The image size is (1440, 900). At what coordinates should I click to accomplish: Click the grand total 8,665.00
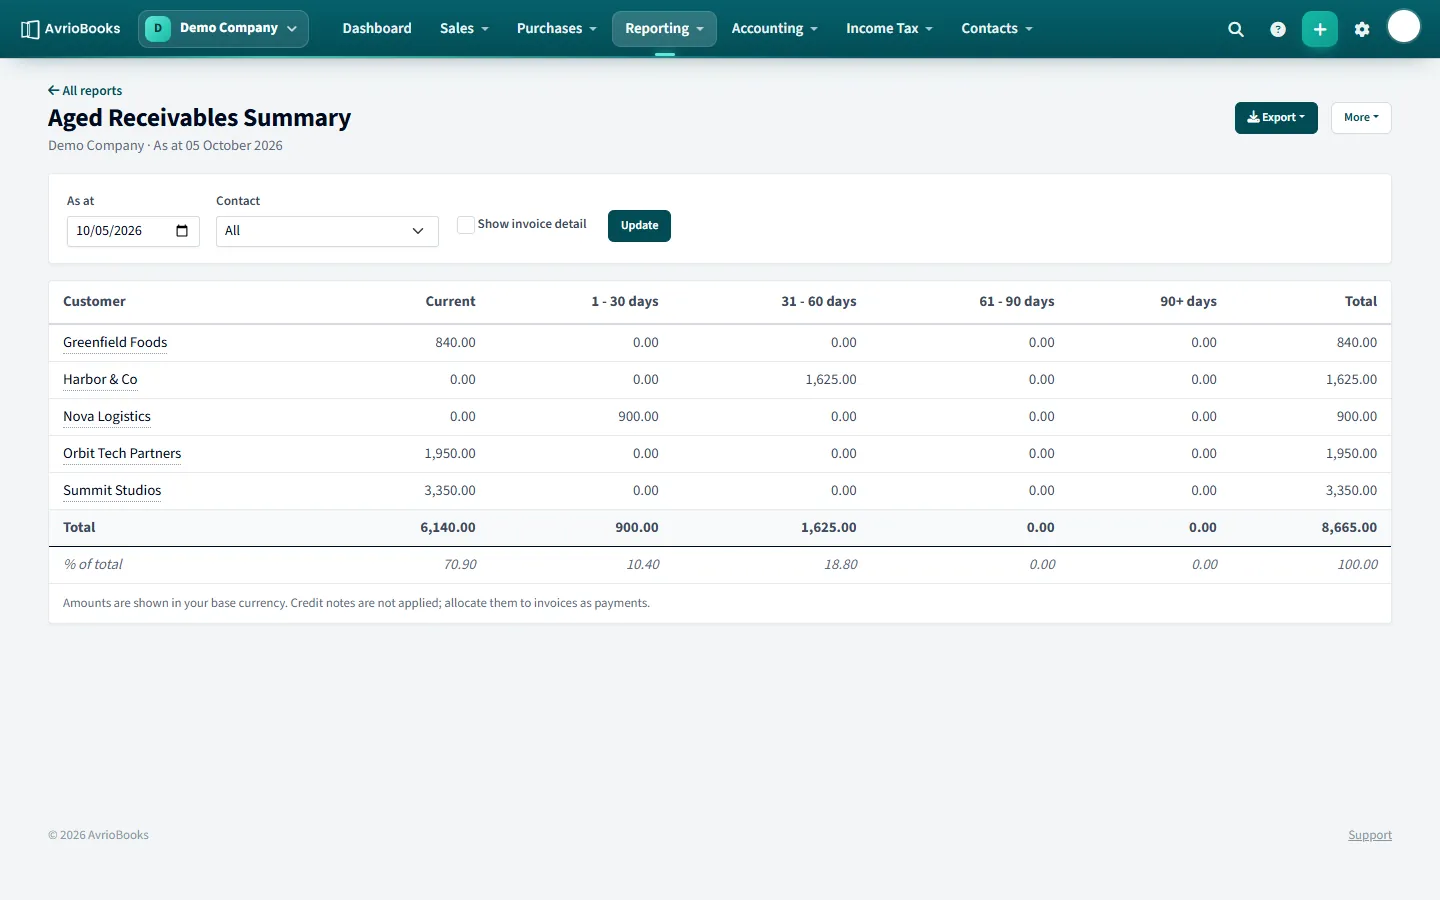(1349, 528)
